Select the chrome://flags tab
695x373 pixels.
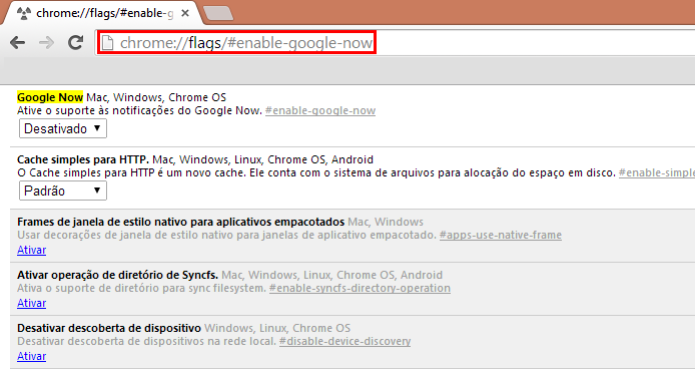tap(102, 13)
